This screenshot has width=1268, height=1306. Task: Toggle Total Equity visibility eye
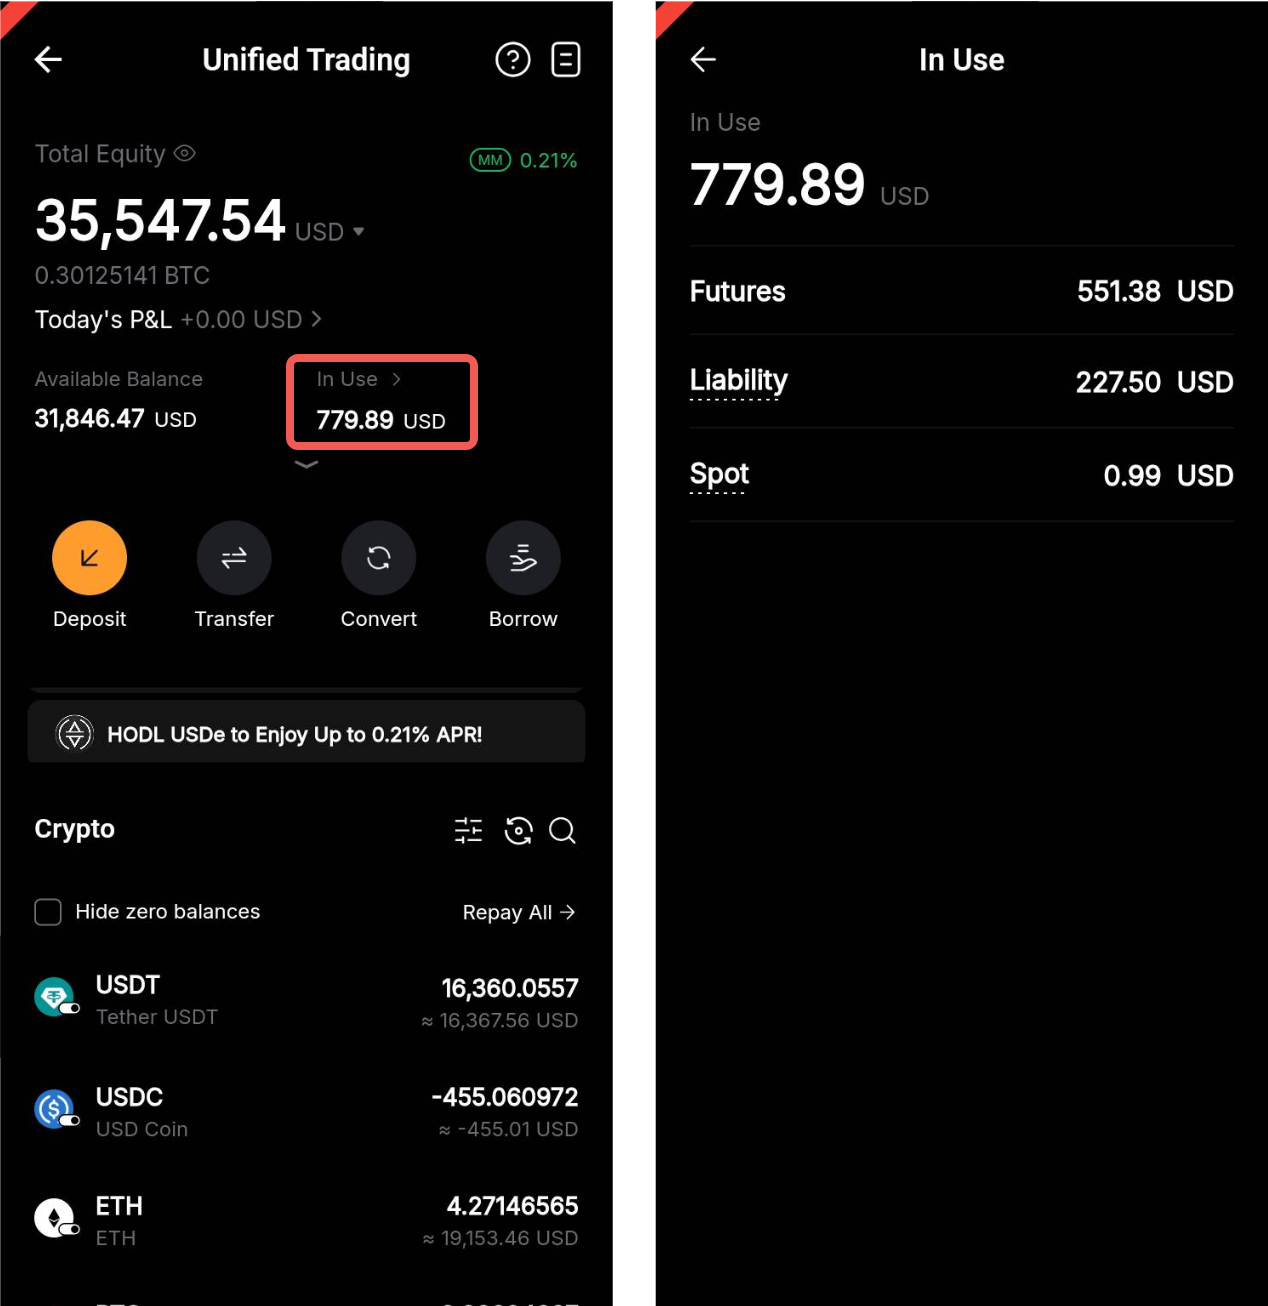click(185, 153)
